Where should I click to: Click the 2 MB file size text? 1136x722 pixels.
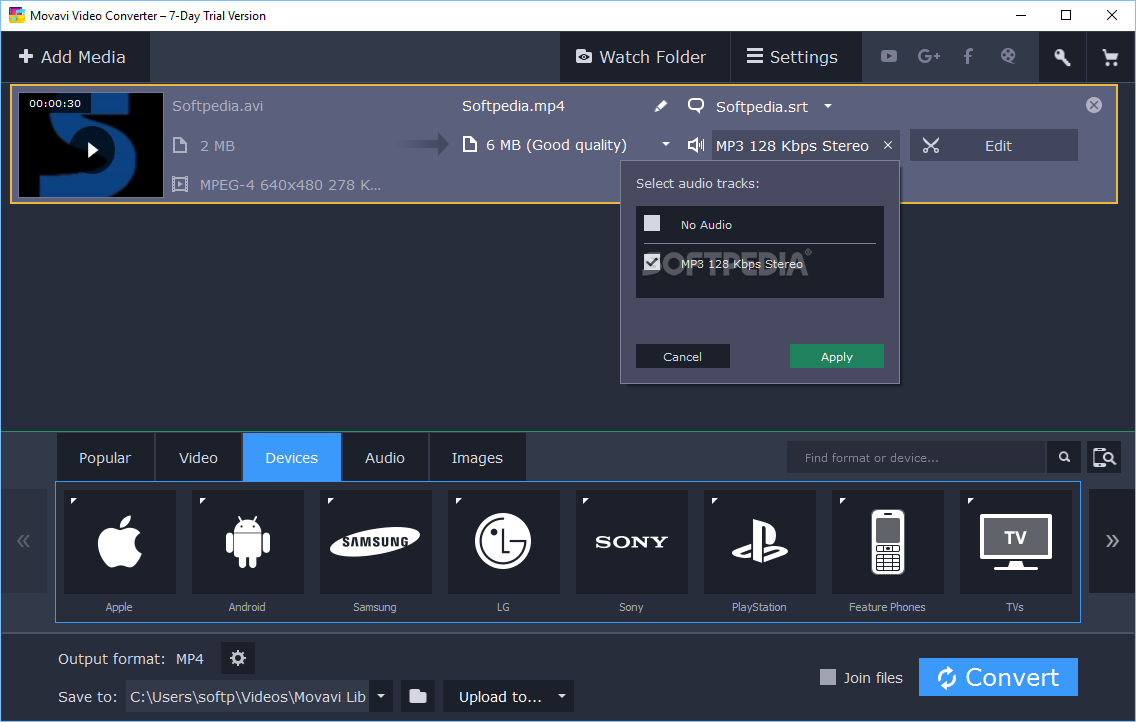217,146
